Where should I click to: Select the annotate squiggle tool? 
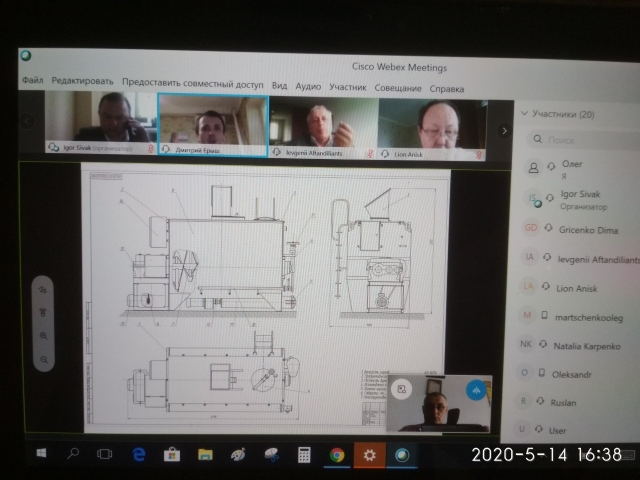coord(43,290)
